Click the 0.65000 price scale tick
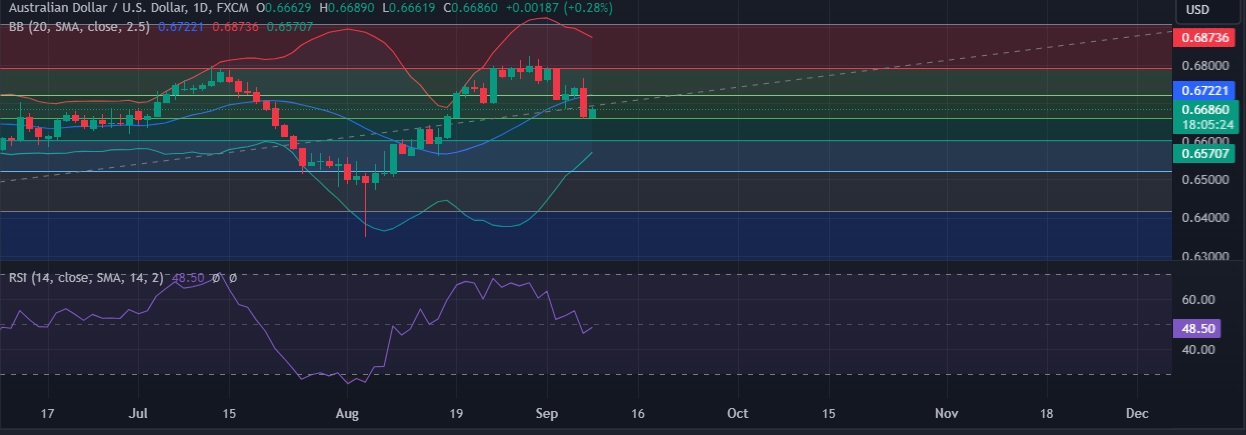1246x435 pixels. tap(1204, 180)
